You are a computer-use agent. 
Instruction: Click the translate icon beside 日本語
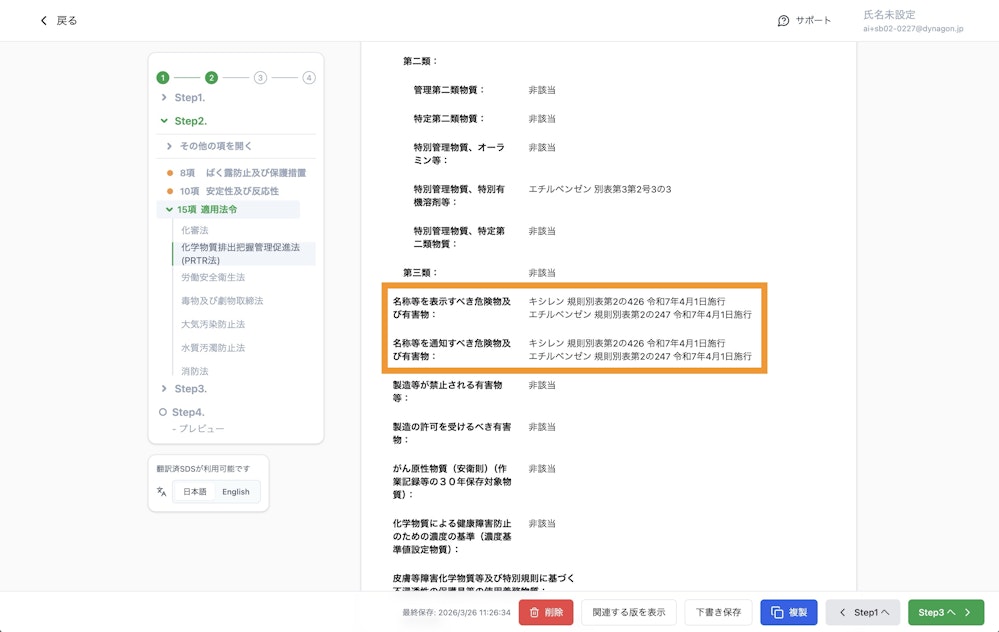tap(161, 492)
